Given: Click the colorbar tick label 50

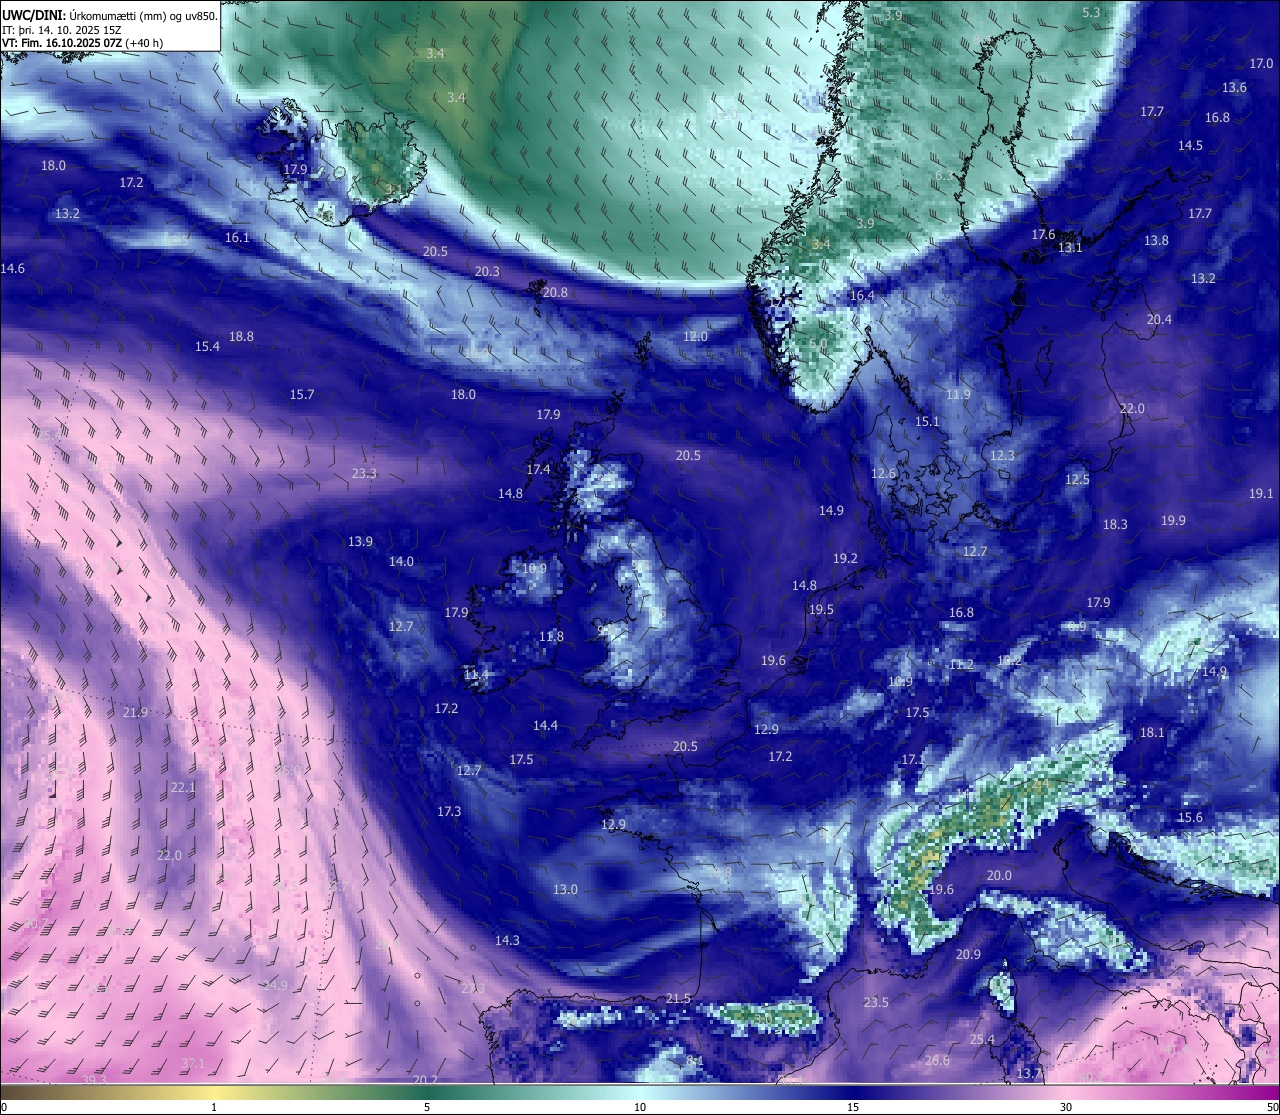Looking at the screenshot, I should (x=1272, y=1107).
